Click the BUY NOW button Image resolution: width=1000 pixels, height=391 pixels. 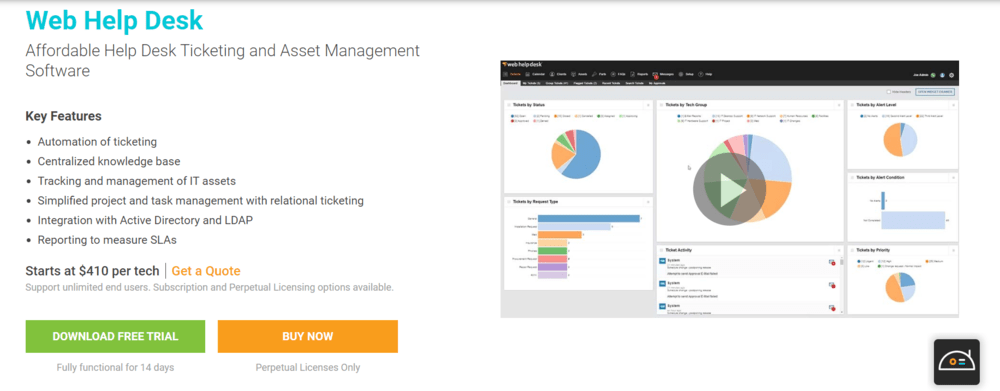coord(307,336)
